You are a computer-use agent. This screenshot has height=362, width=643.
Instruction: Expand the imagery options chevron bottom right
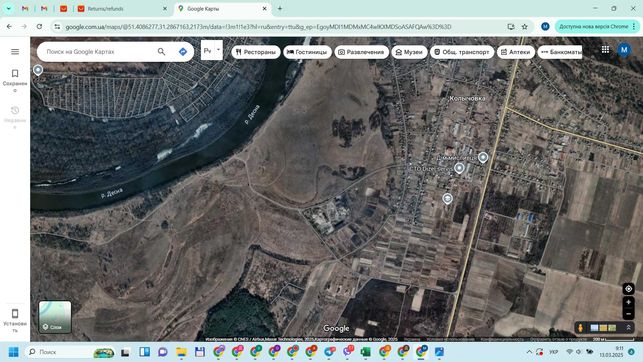628,328
